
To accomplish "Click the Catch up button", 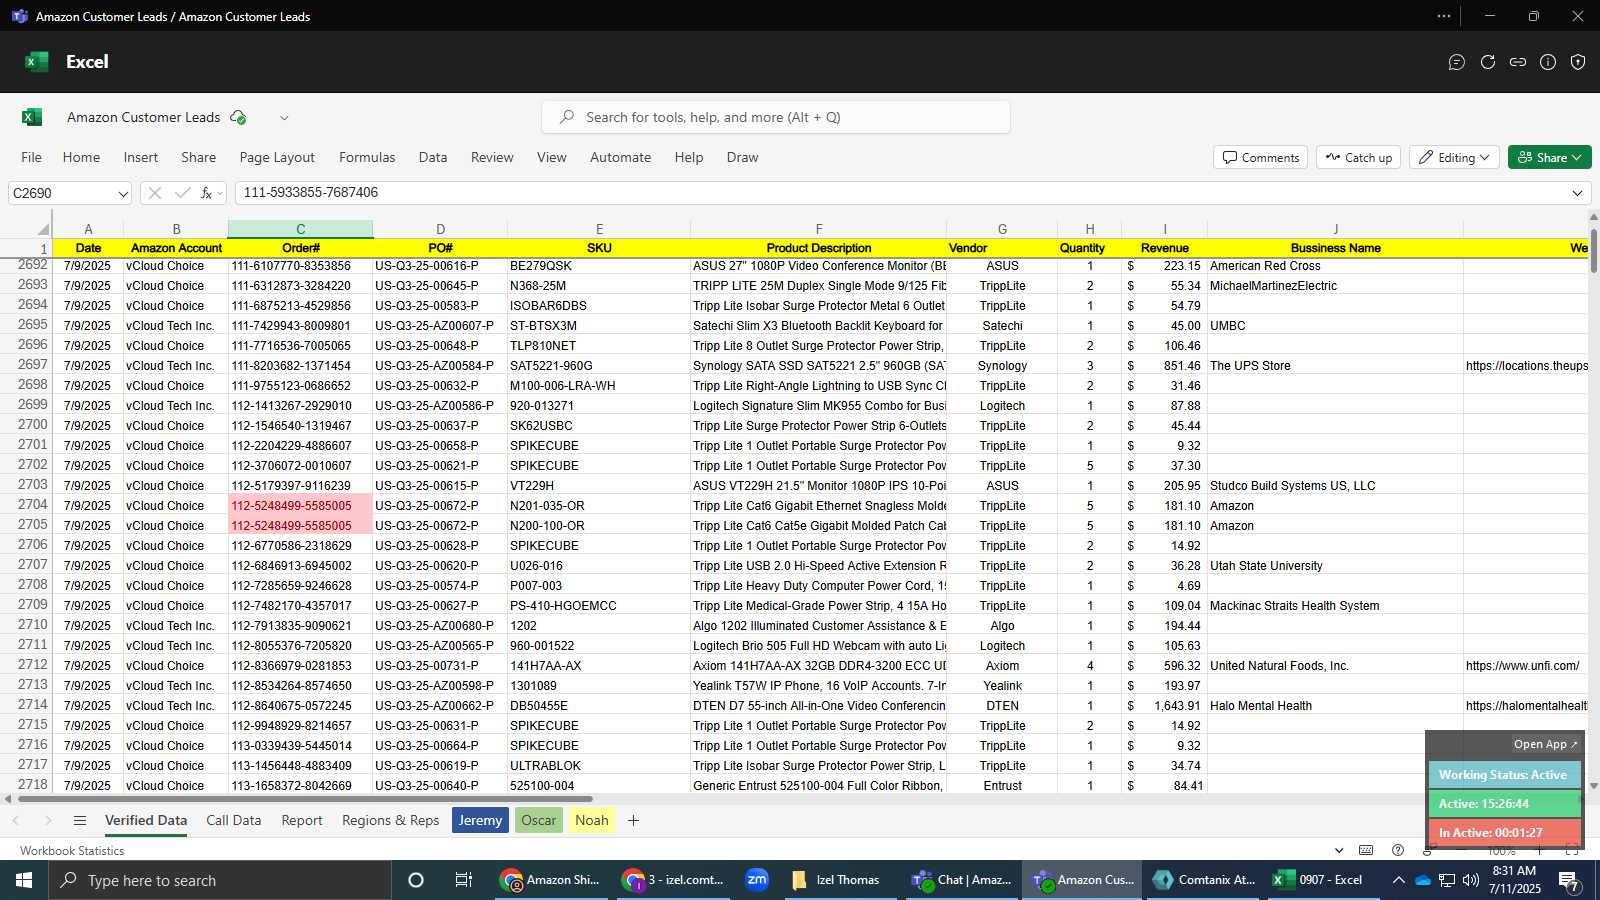I will click(x=1358, y=157).
